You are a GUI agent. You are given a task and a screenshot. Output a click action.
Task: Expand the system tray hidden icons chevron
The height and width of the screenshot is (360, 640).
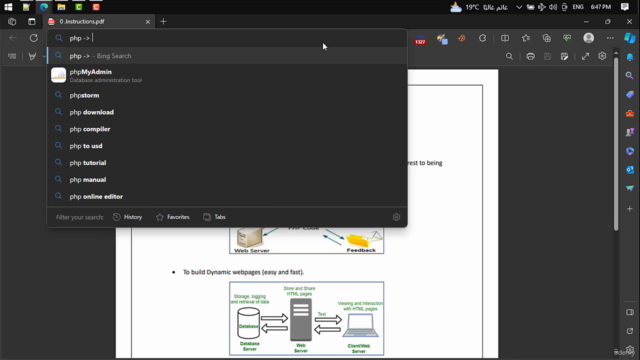(x=519, y=7)
